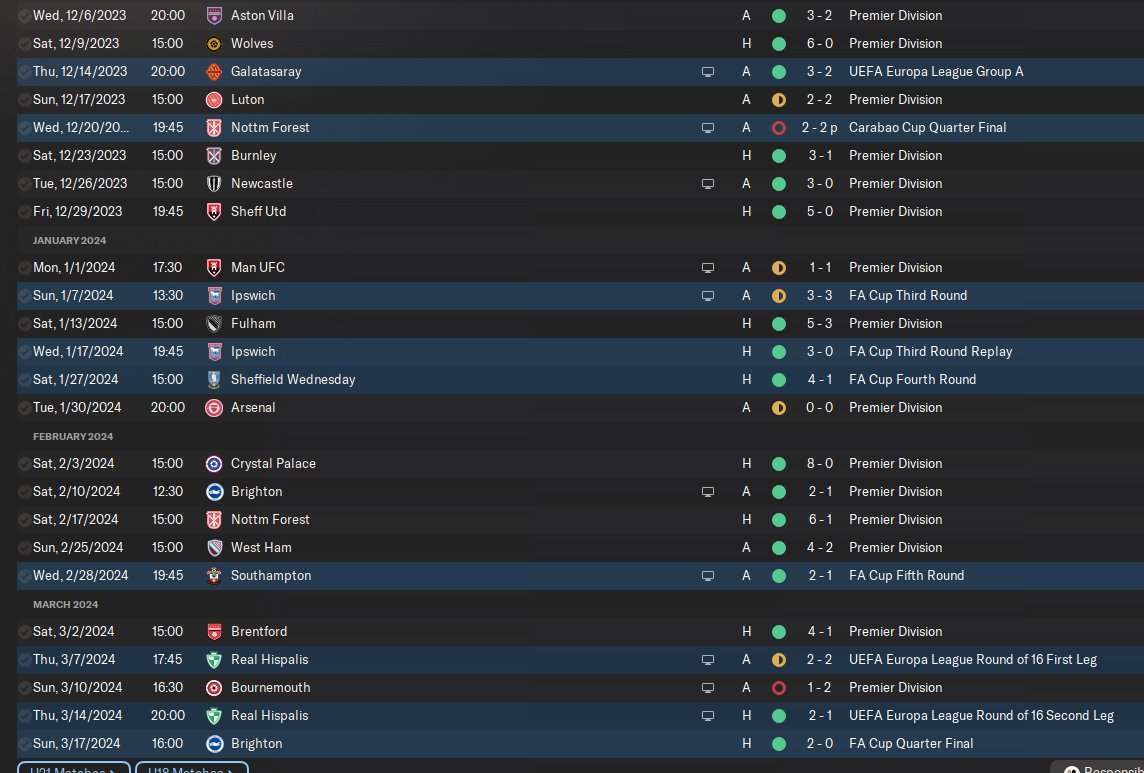The image size is (1144, 773).
Task: Open the Sheffield Wednesday team link
Action: [293, 380]
